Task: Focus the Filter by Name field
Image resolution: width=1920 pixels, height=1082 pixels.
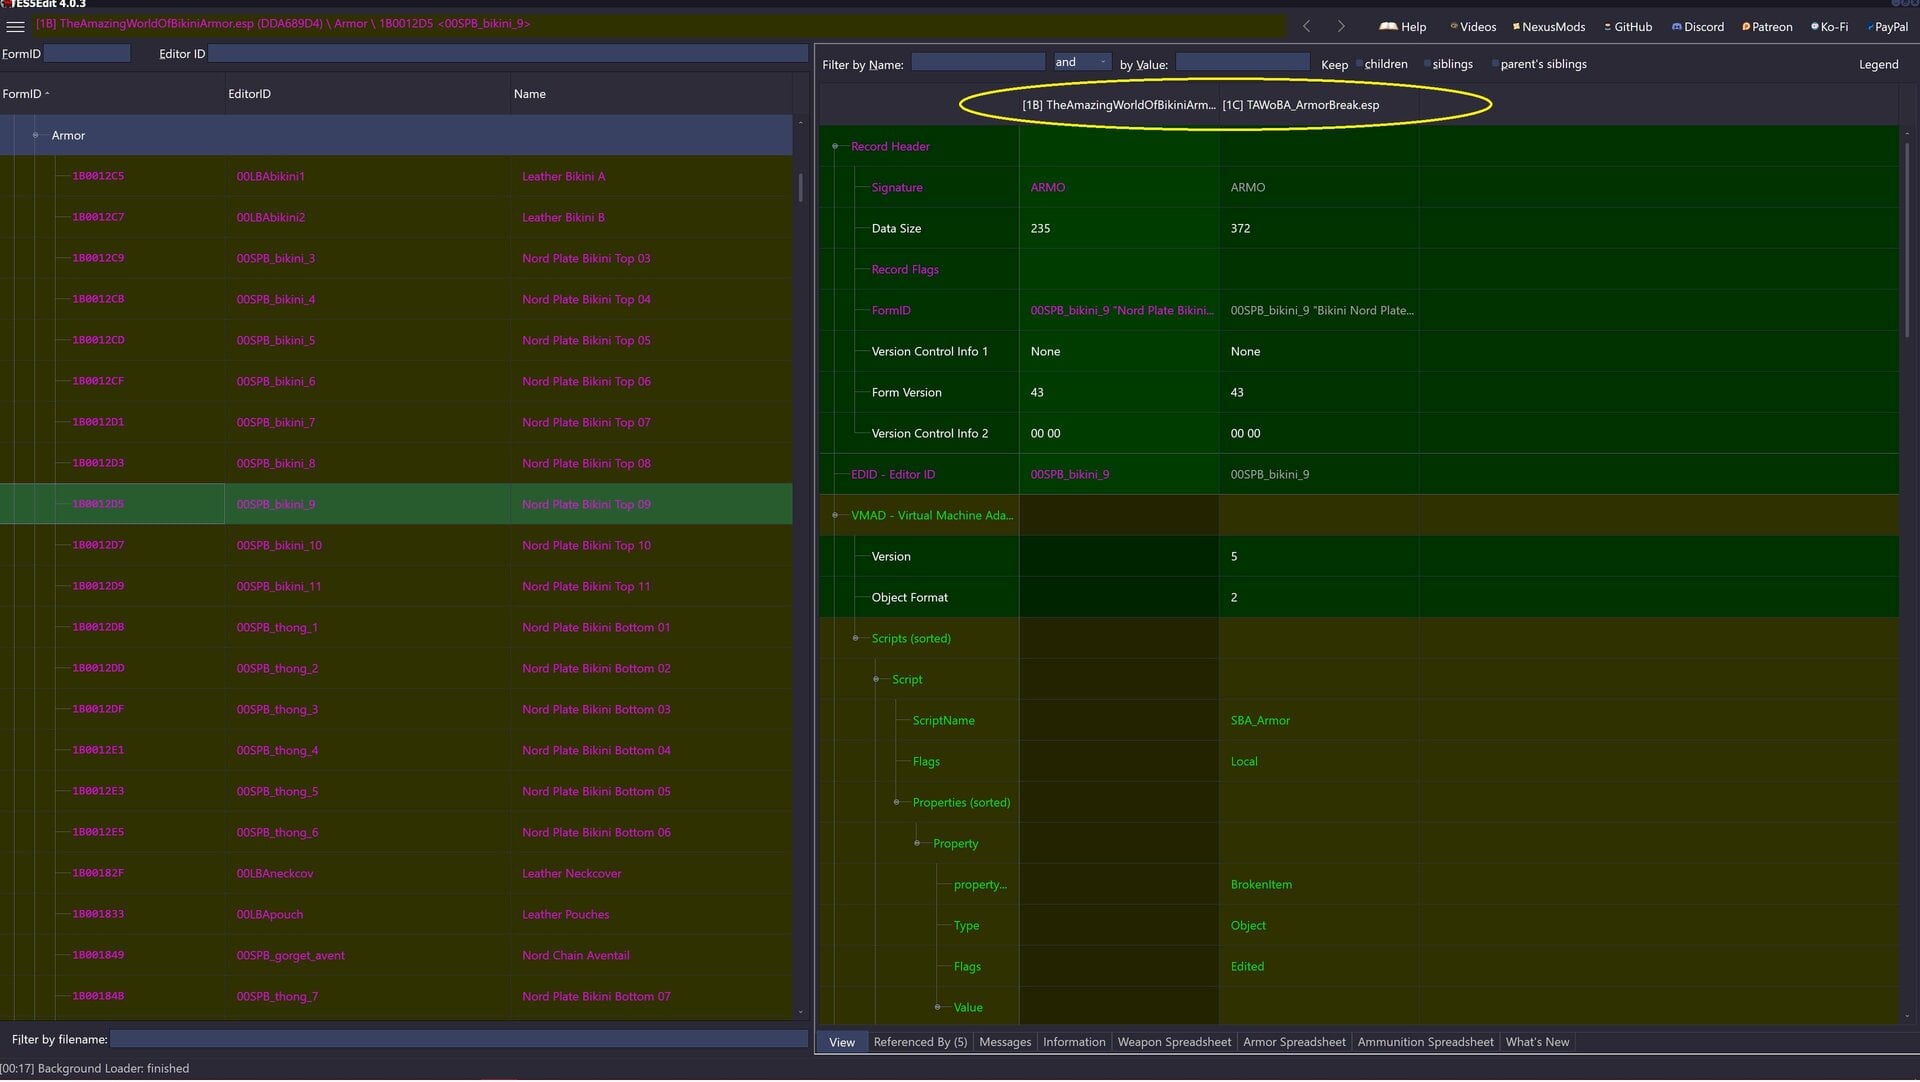Action: (978, 63)
